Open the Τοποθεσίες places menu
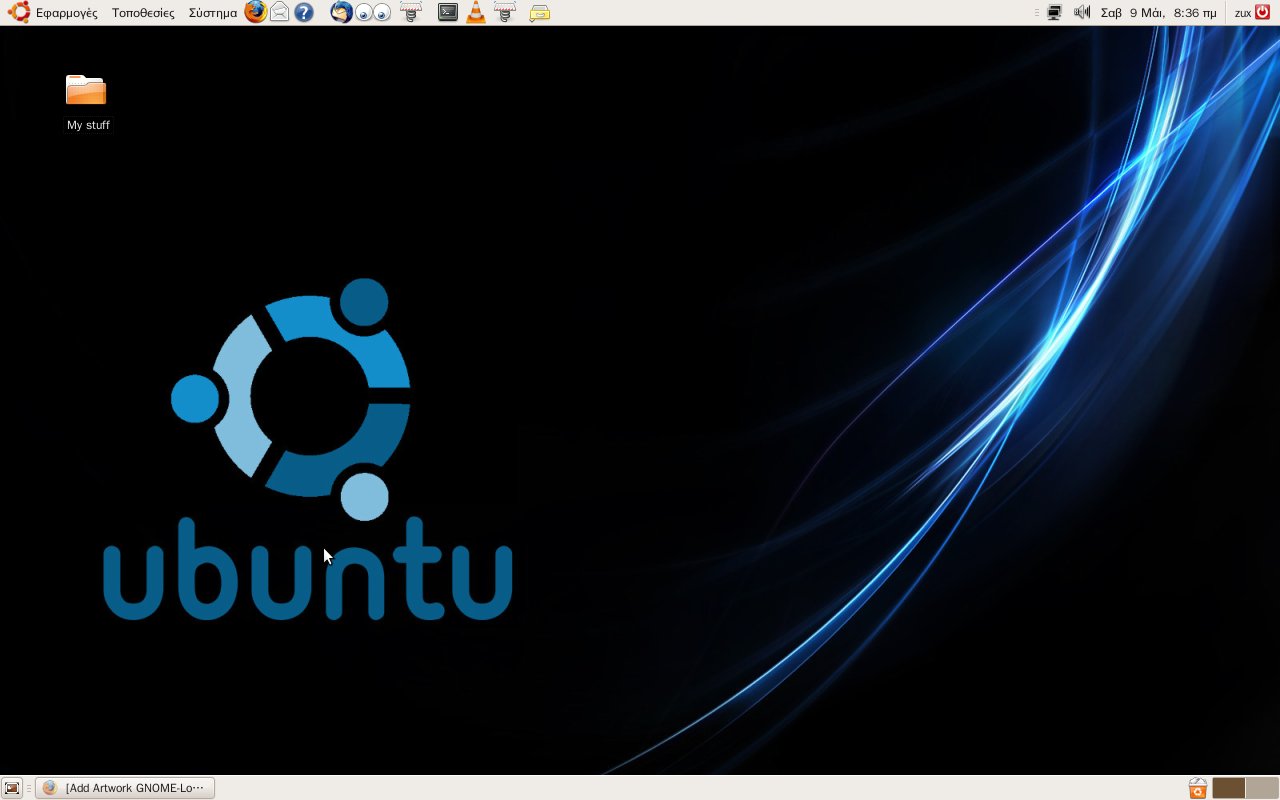Viewport: 1280px width, 800px height. [x=143, y=13]
